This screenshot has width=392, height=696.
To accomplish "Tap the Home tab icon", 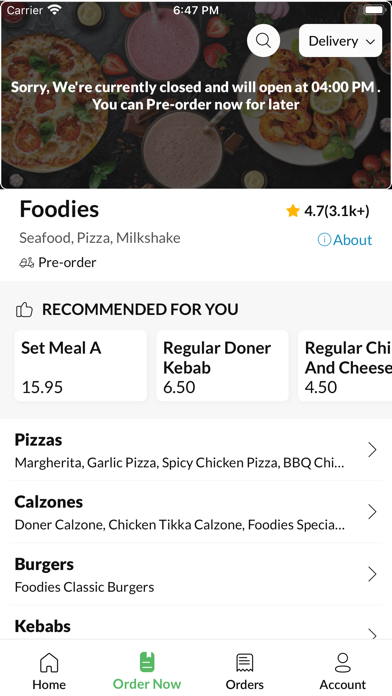I will (49, 663).
